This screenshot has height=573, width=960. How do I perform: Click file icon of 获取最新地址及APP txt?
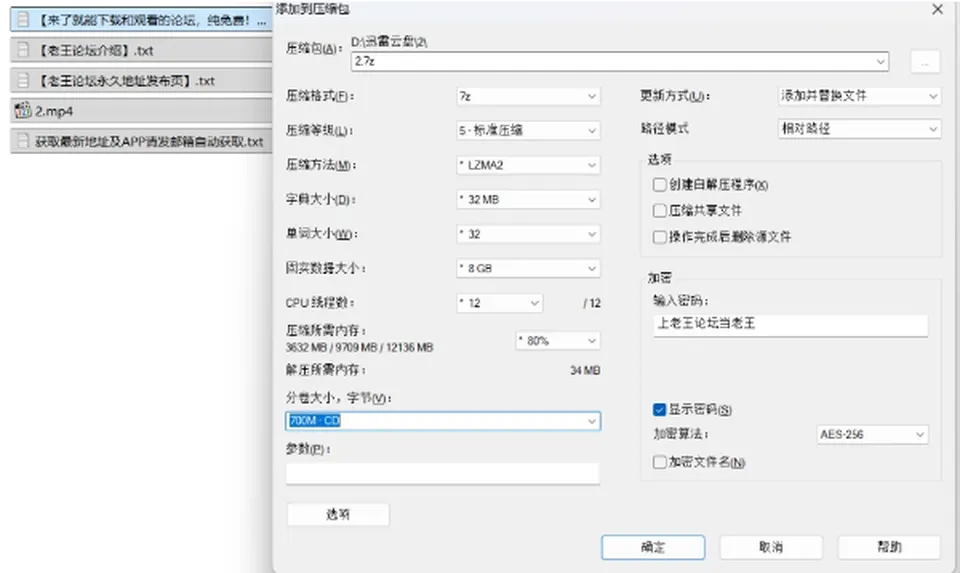point(23,141)
